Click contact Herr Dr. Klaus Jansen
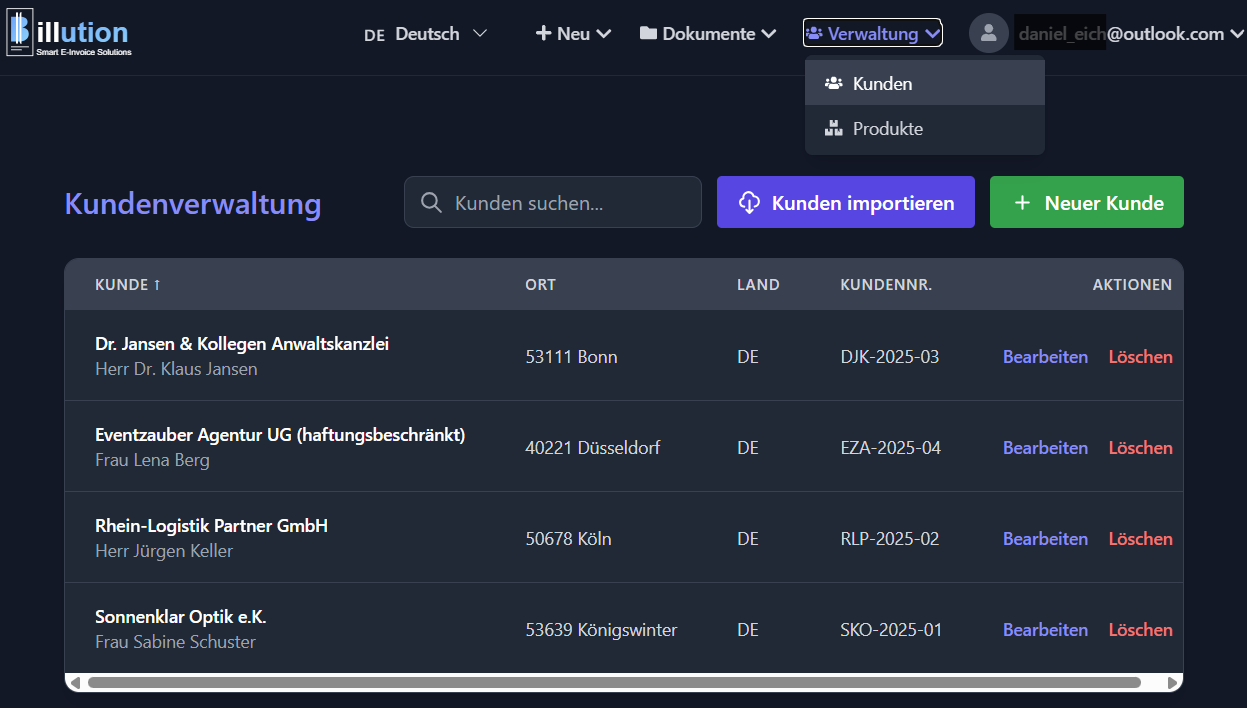The height and width of the screenshot is (708, 1247). 176,369
